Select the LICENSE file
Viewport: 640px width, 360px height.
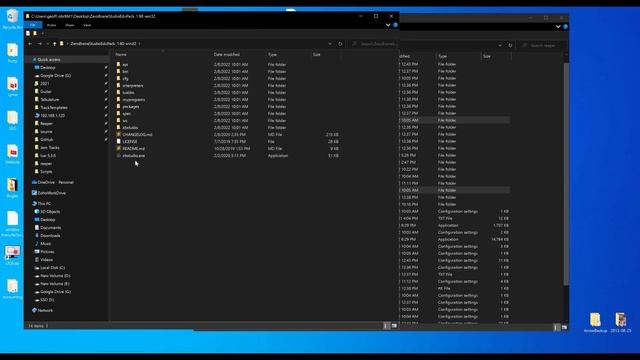point(130,142)
